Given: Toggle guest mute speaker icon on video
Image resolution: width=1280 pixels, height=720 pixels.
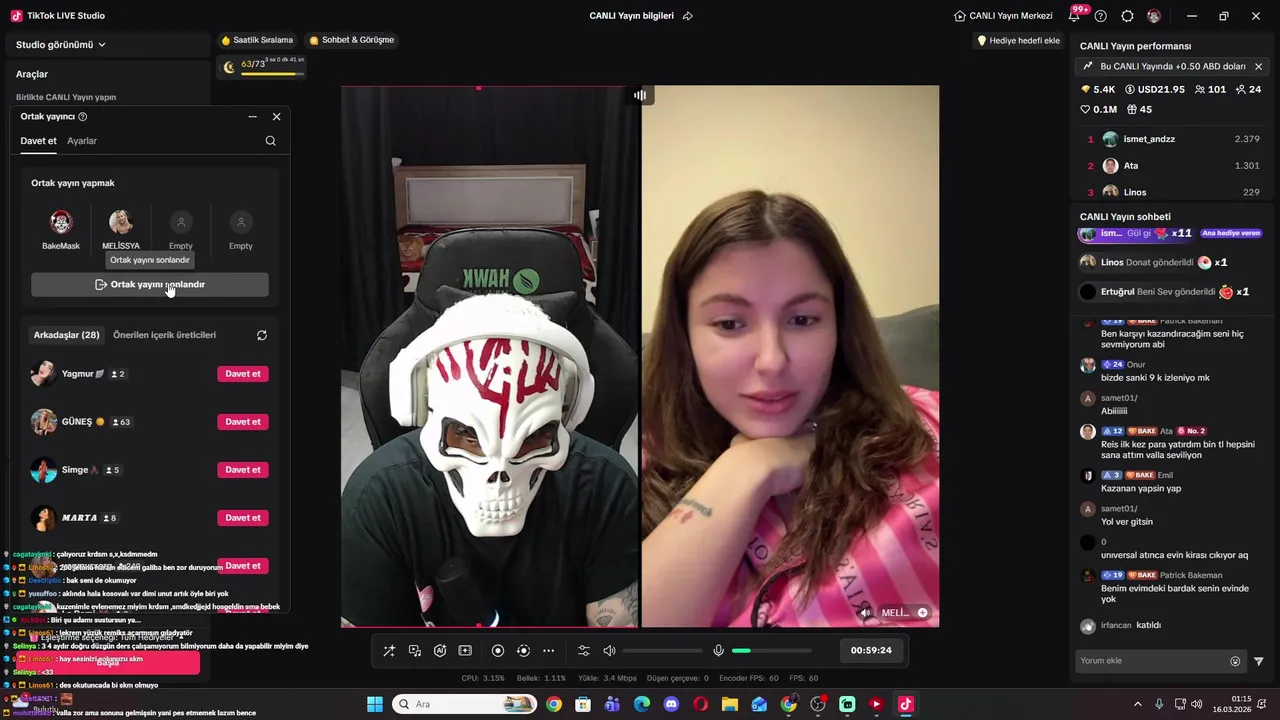Looking at the screenshot, I should point(865,613).
